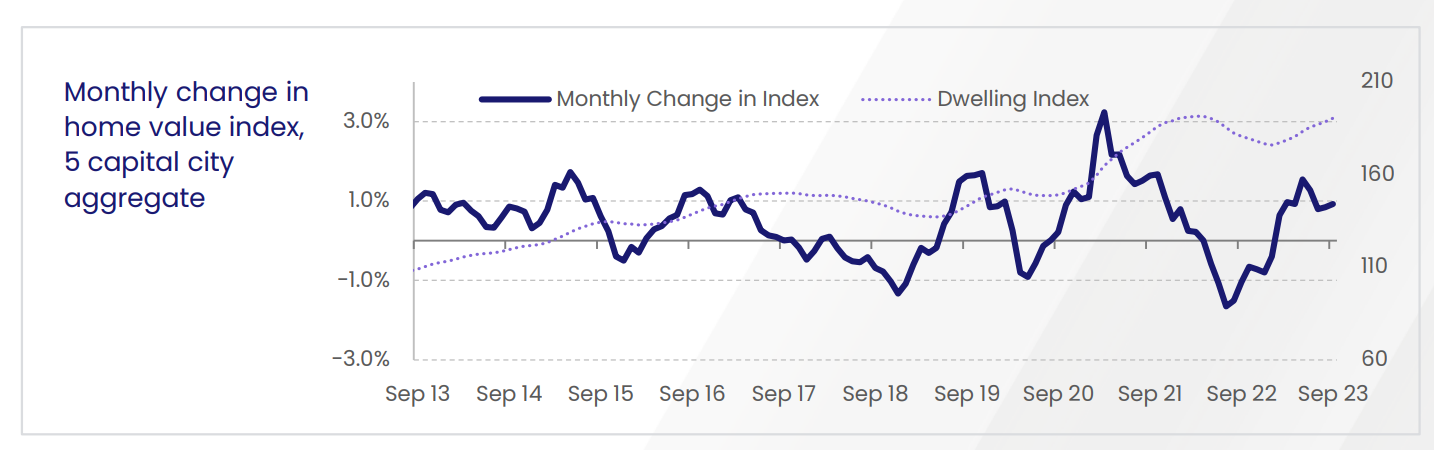Click the -3.0% left axis label
The image size is (1434, 450).
[x=365, y=359]
